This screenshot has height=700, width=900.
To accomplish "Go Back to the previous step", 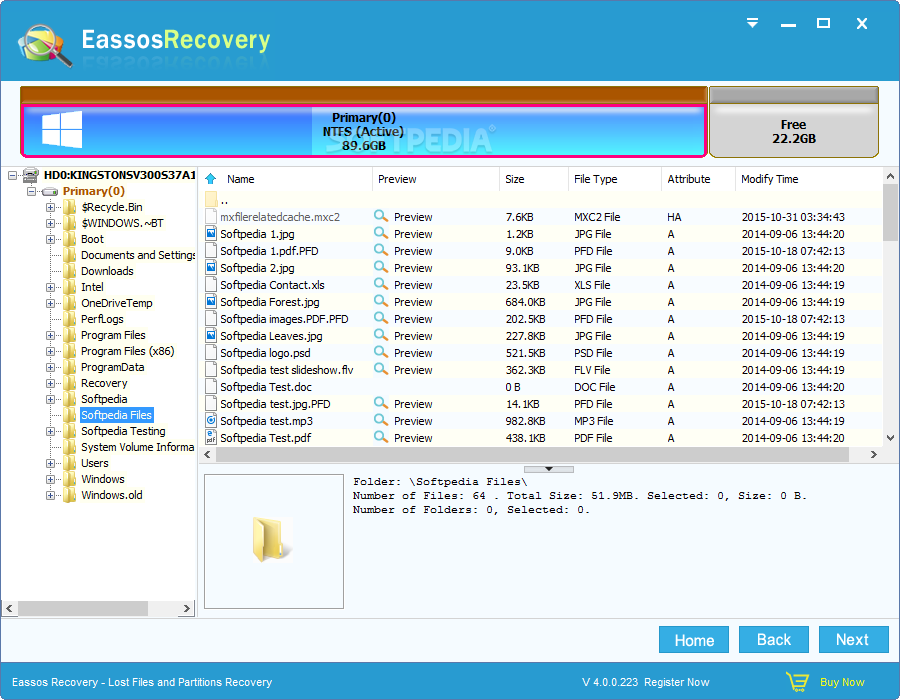I will pos(774,639).
